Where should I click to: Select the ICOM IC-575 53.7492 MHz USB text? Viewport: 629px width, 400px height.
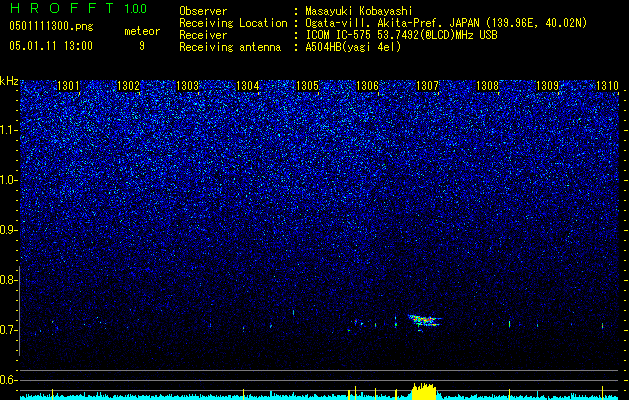tap(401, 35)
